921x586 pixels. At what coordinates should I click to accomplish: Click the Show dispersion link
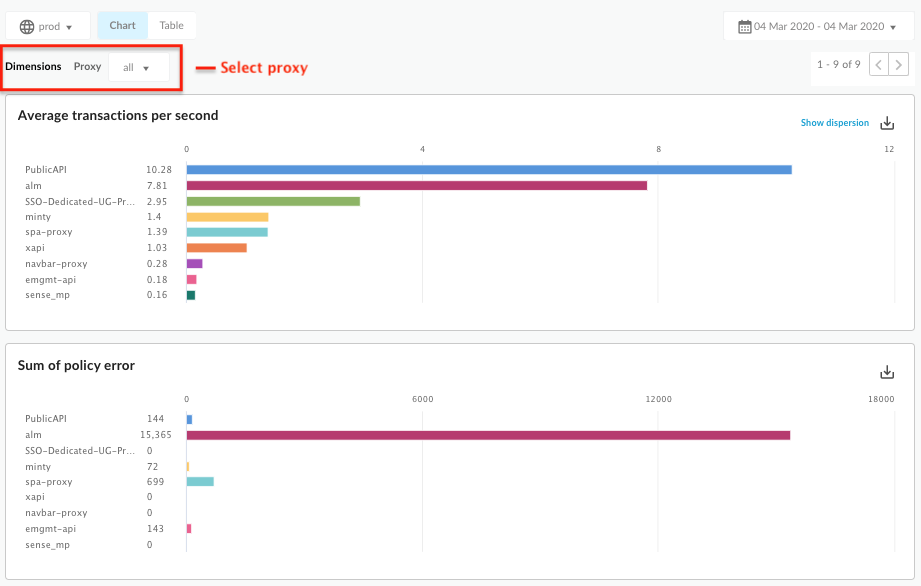834,123
